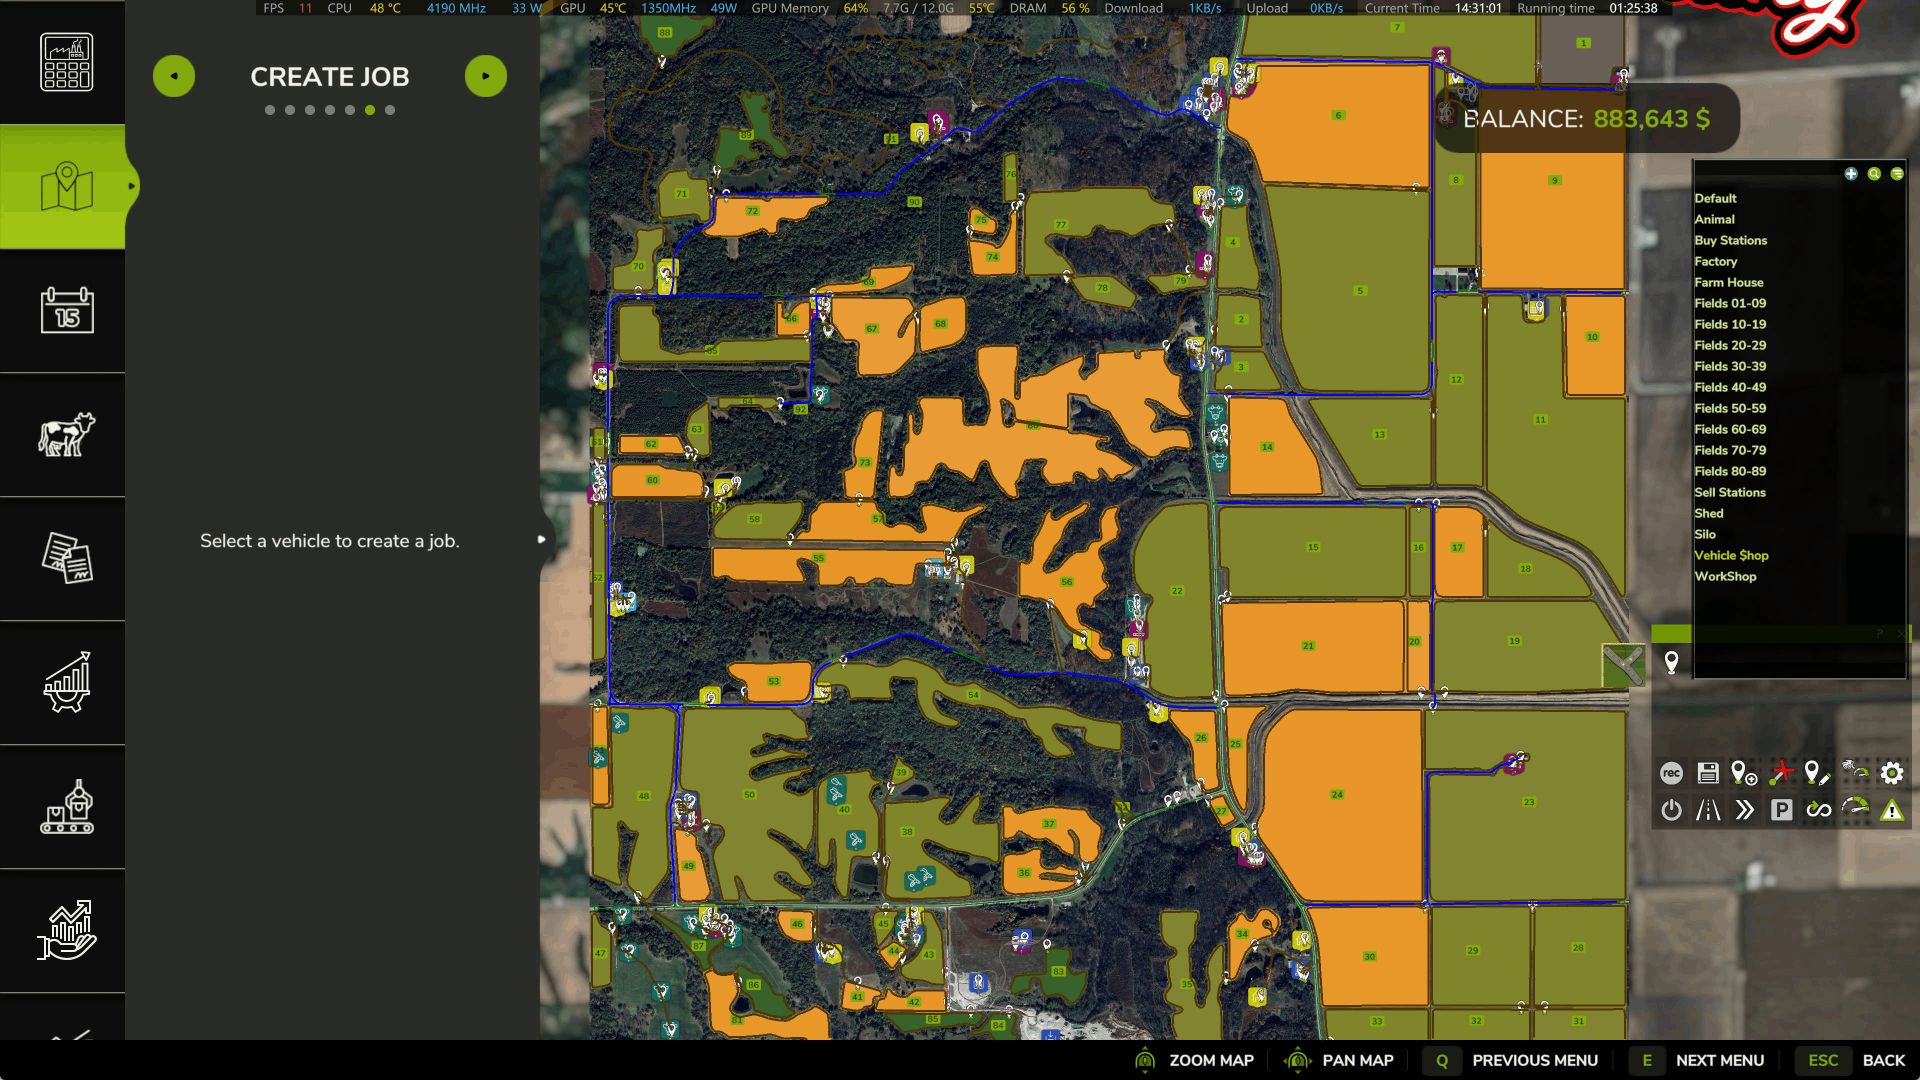Click the warning triangle icon
The image size is (1920, 1080).
point(1891,811)
